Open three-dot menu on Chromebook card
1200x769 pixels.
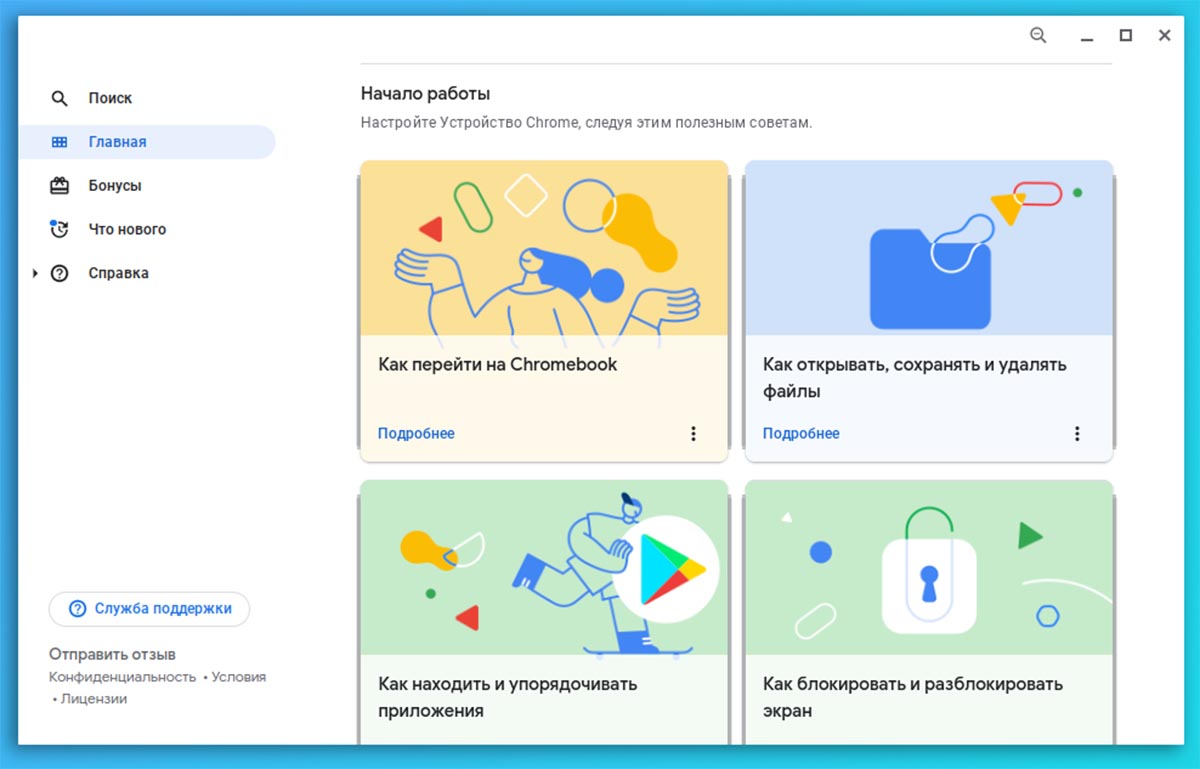(693, 433)
